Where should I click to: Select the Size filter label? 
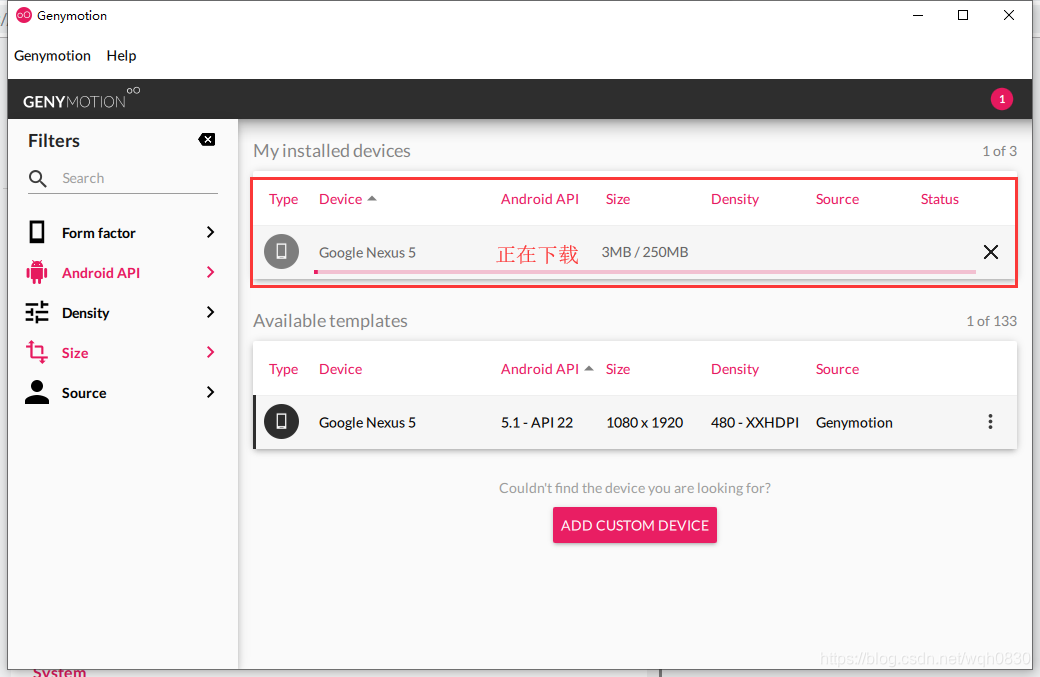click(75, 353)
